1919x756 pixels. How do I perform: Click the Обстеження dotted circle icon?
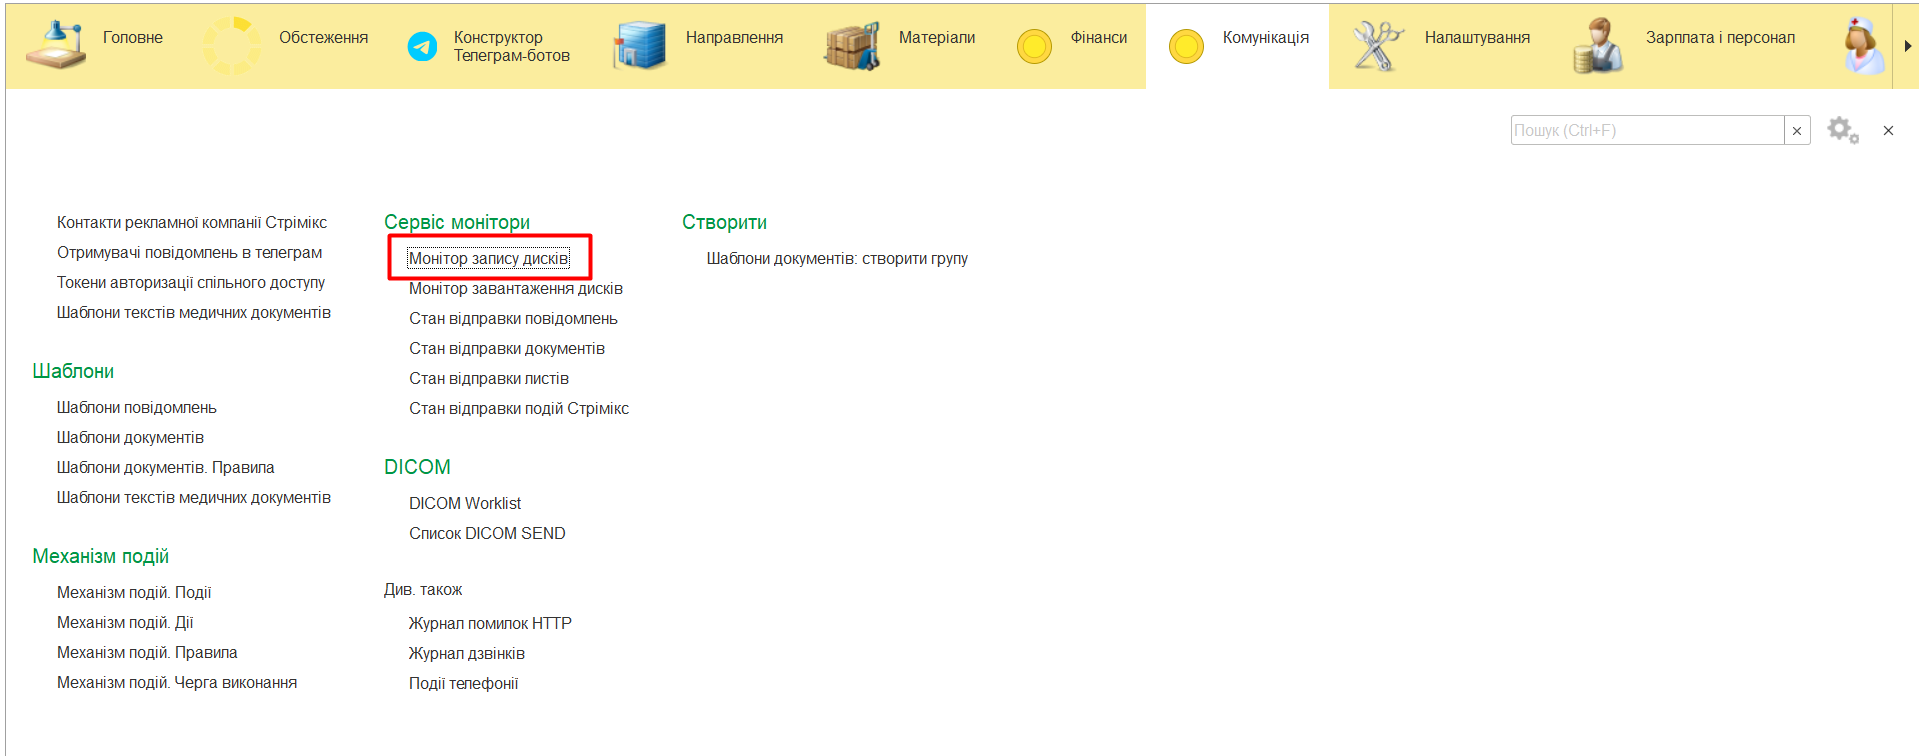pos(231,46)
